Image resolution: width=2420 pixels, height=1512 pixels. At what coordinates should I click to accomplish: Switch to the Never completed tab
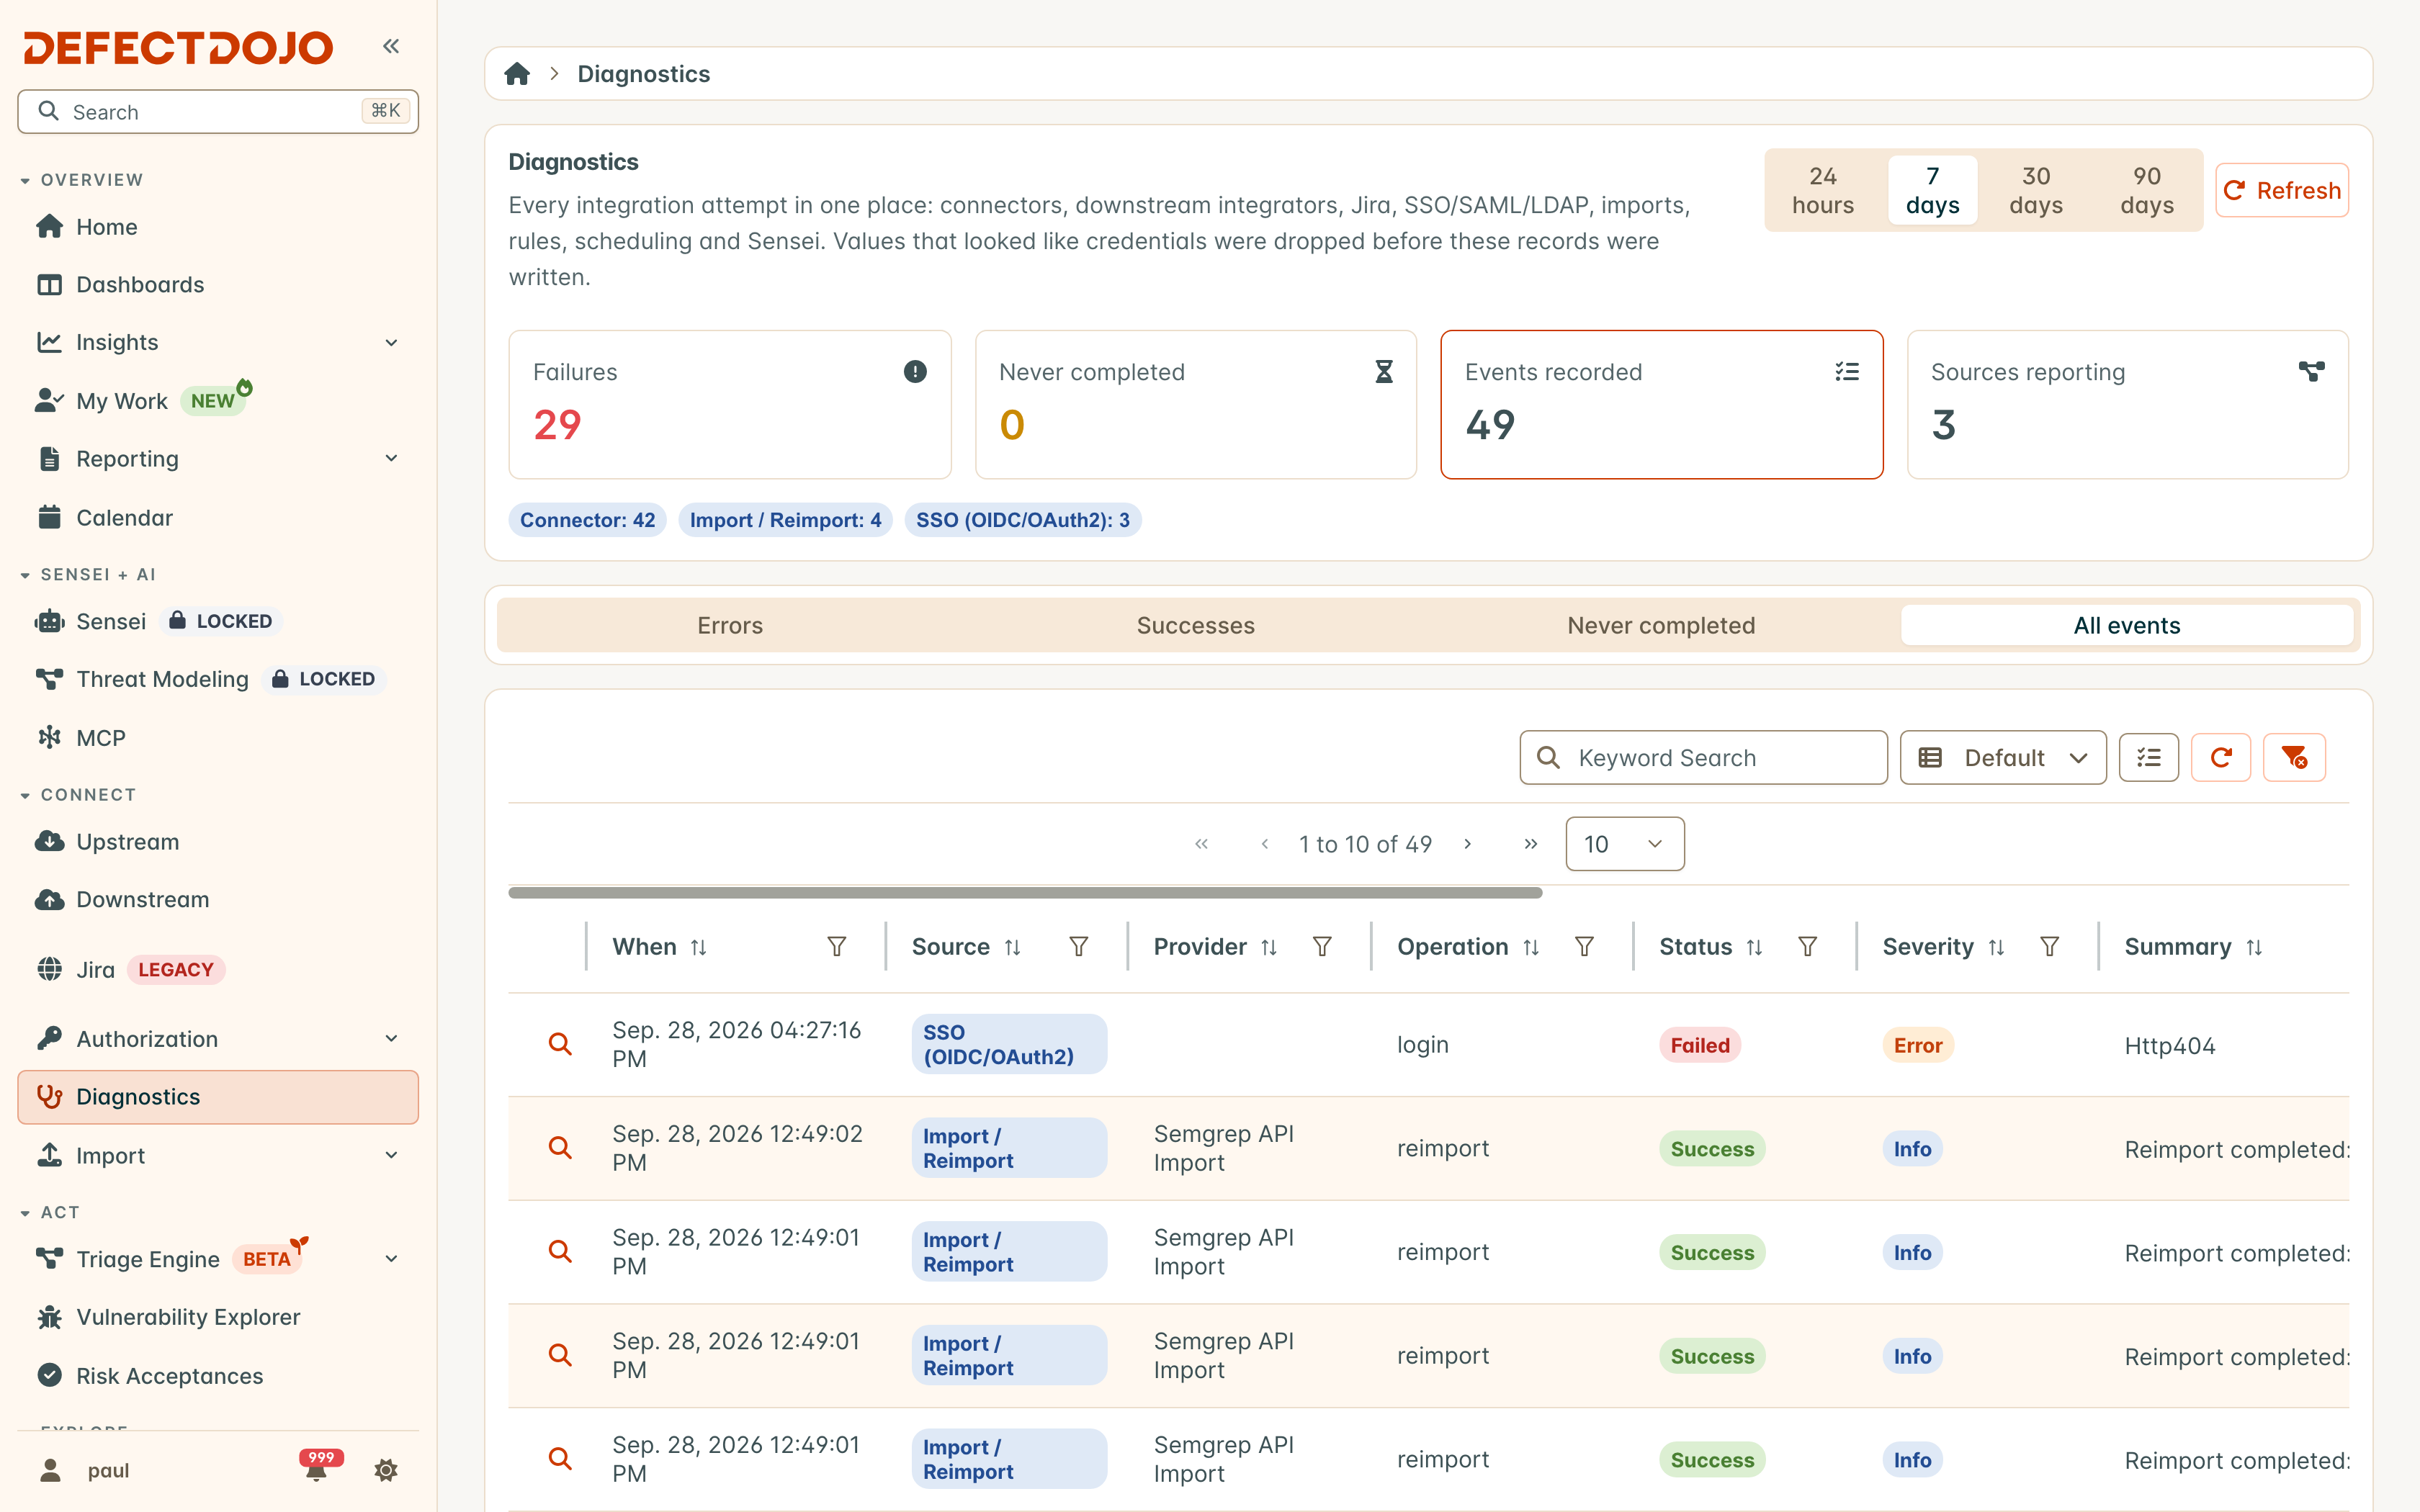click(x=1661, y=625)
